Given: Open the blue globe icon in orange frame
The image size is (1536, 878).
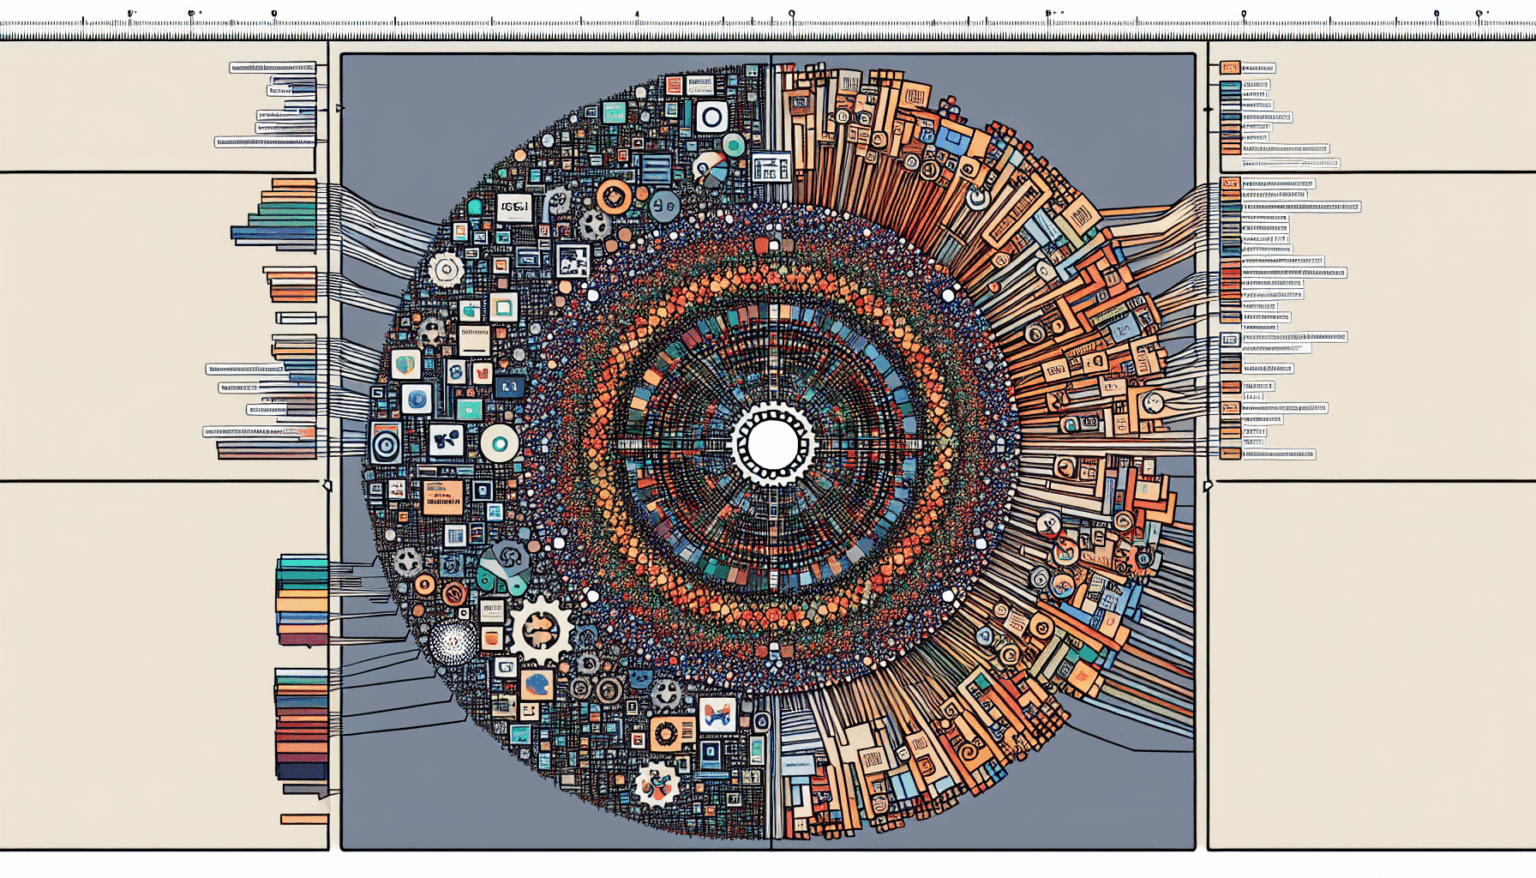Looking at the screenshot, I should coord(537,684).
